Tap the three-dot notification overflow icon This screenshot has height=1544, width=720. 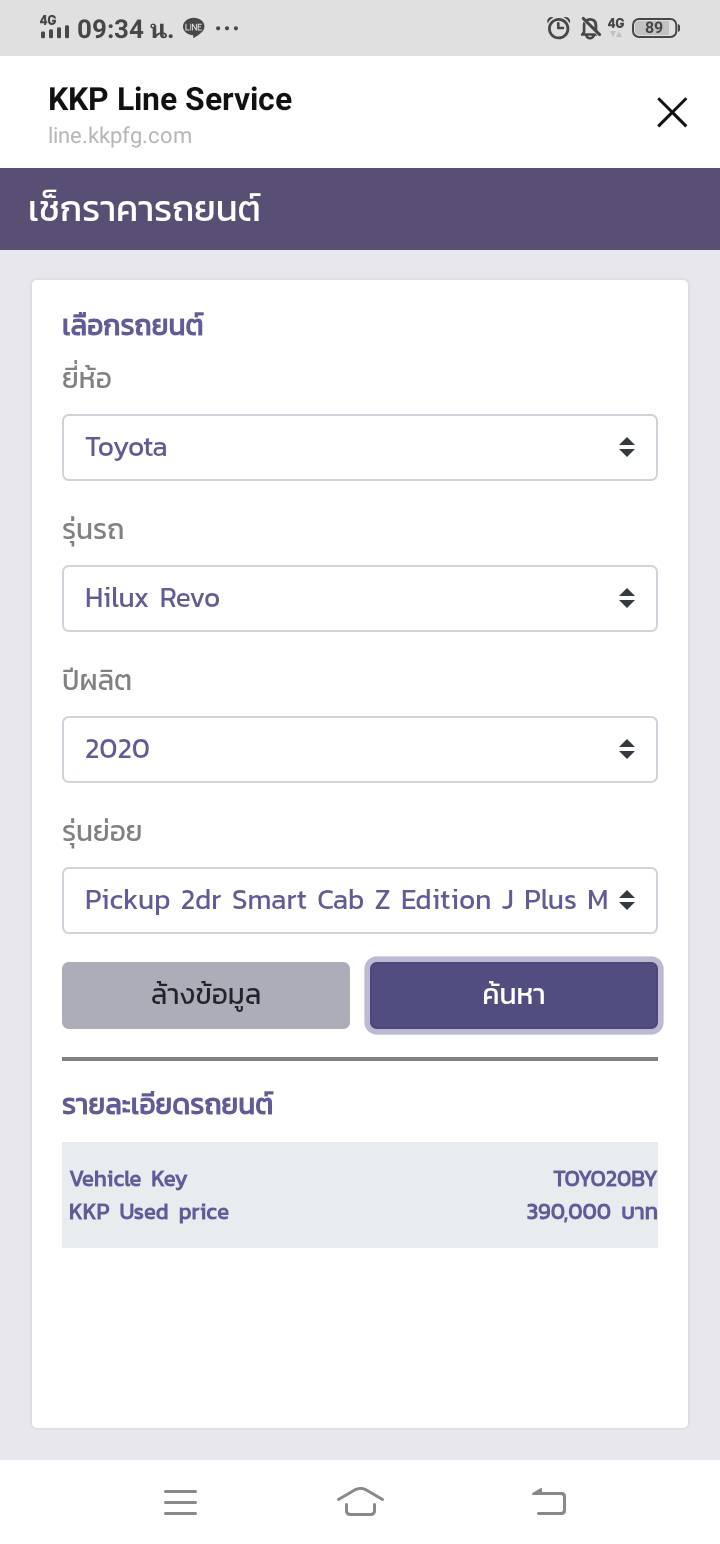[x=227, y=28]
